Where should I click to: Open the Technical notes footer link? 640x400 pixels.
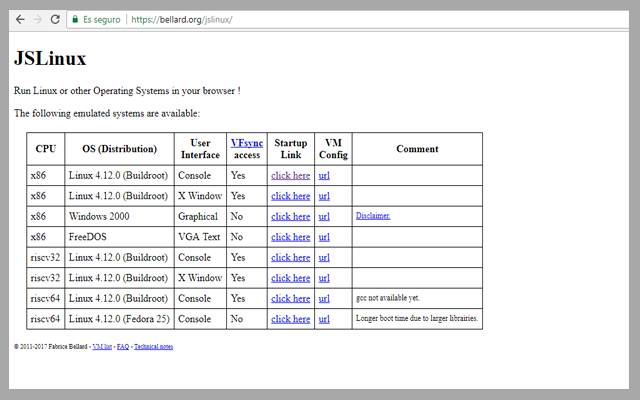pyautogui.click(x=153, y=346)
